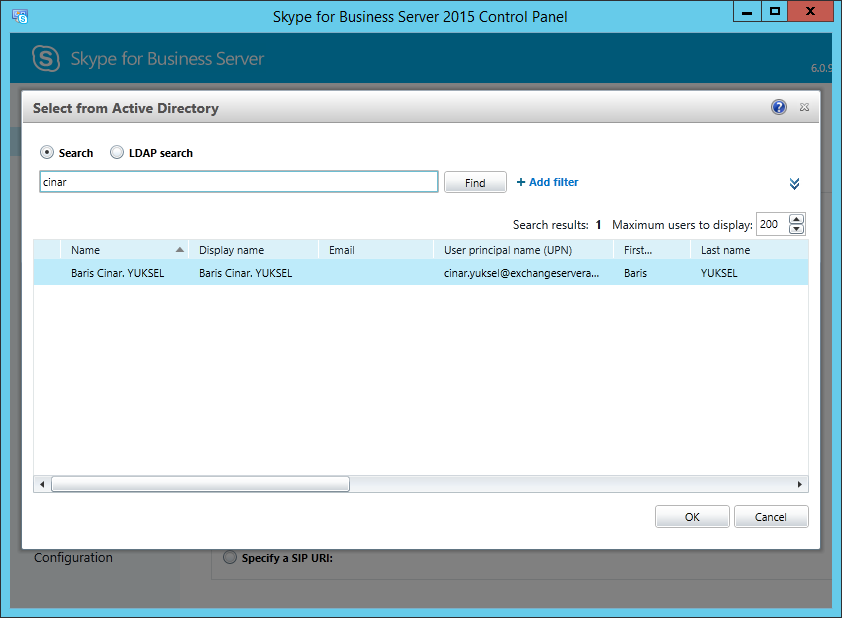Click the right arrow of horizontal scrollbar
Image resolution: width=842 pixels, height=618 pixels.
coord(800,484)
